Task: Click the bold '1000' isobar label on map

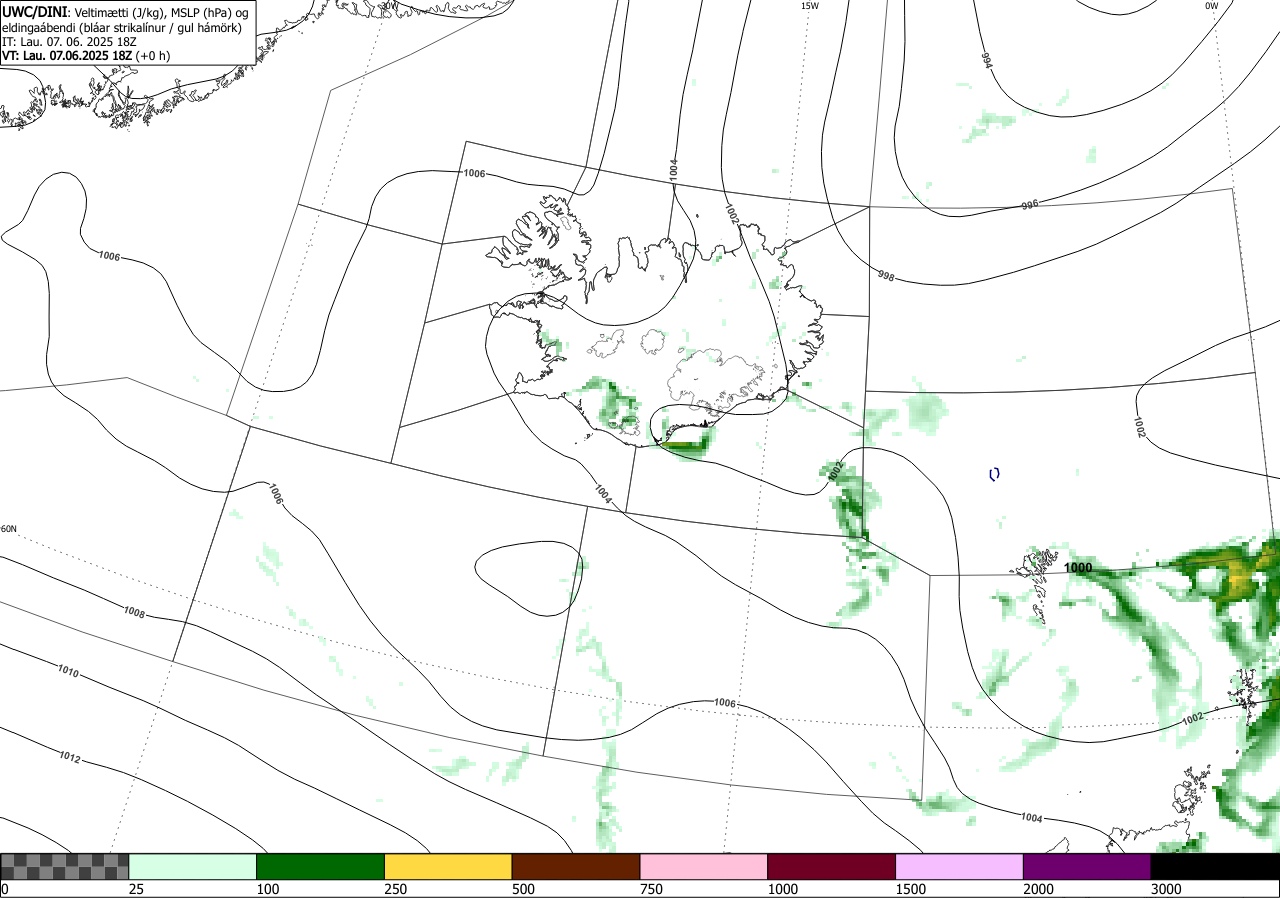Action: pyautogui.click(x=1078, y=568)
